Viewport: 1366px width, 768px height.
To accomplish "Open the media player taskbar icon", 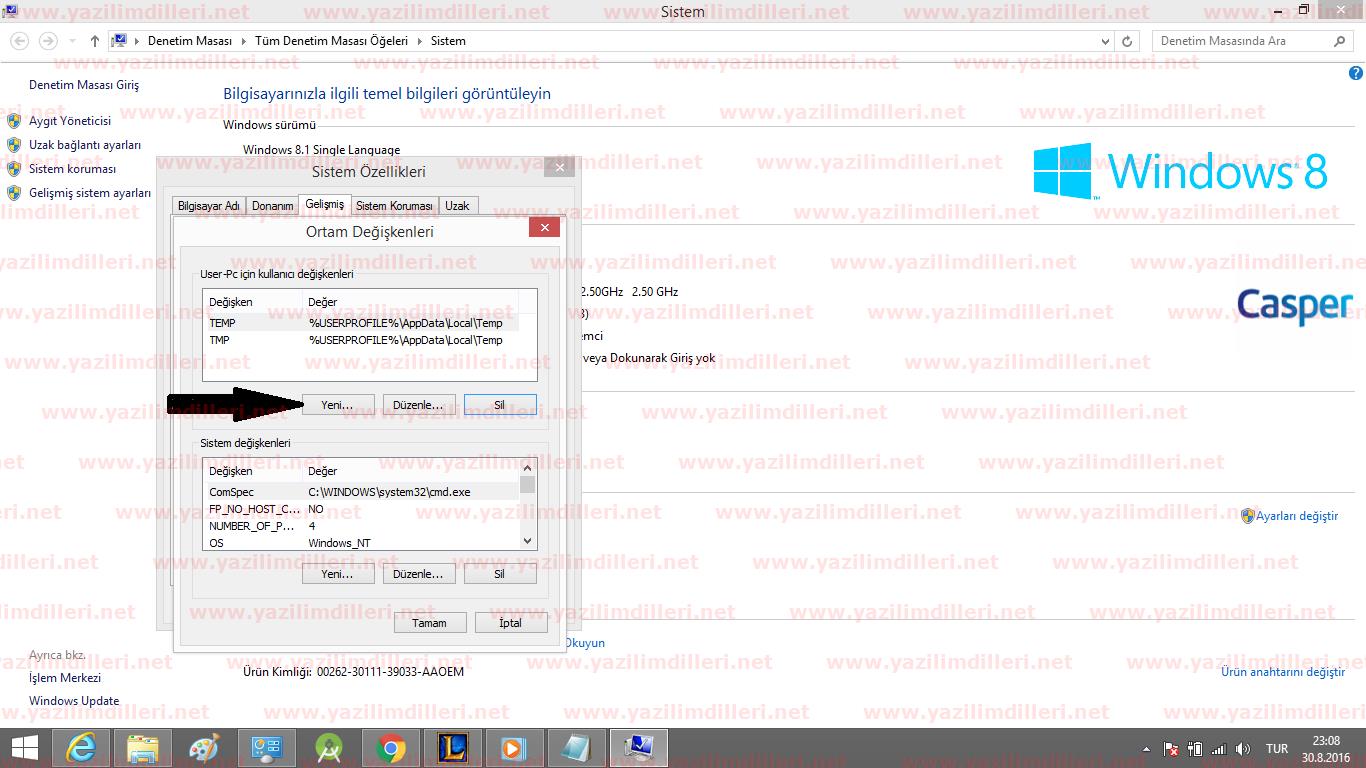I will click(x=513, y=748).
